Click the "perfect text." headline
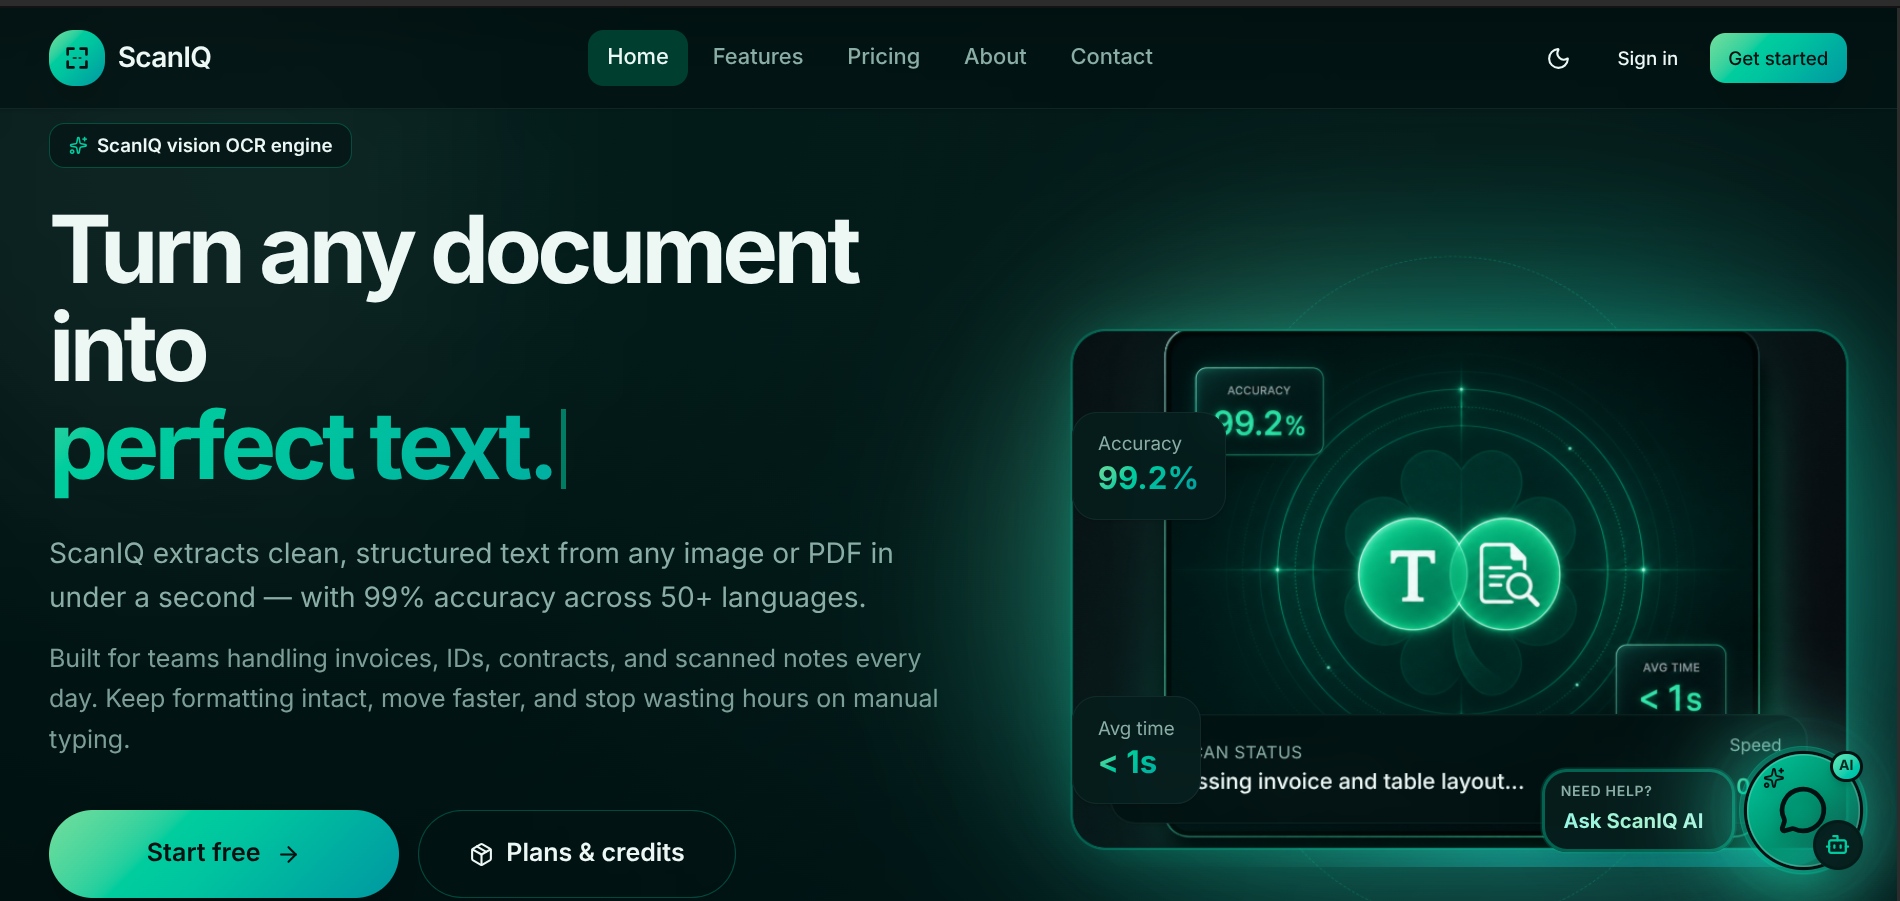 click(x=302, y=448)
